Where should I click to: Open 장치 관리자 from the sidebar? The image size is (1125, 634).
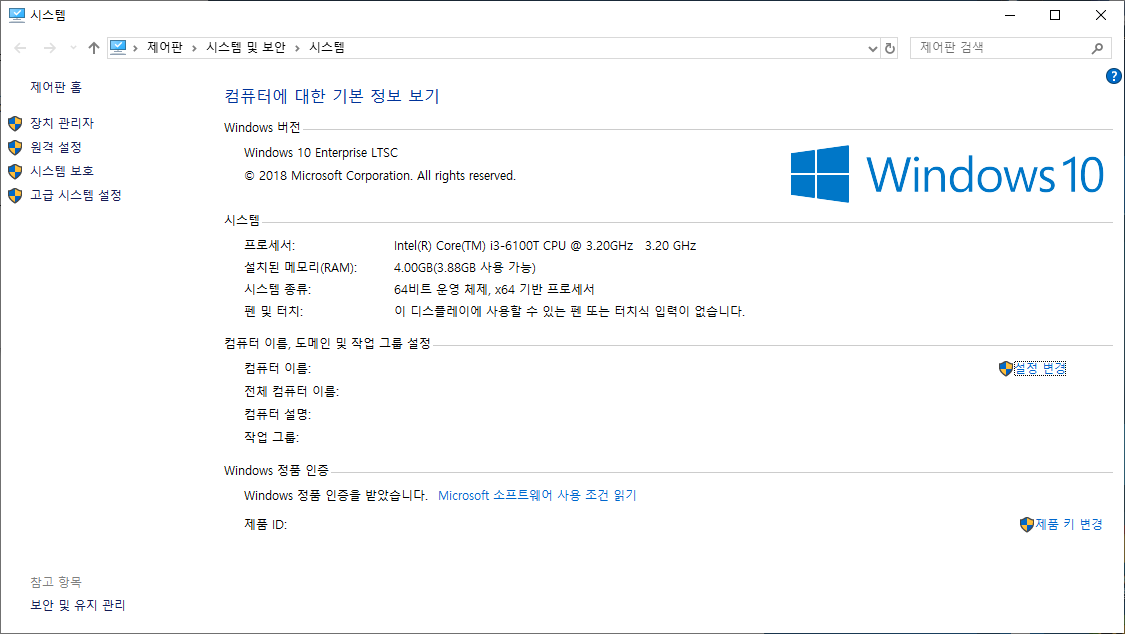point(62,123)
